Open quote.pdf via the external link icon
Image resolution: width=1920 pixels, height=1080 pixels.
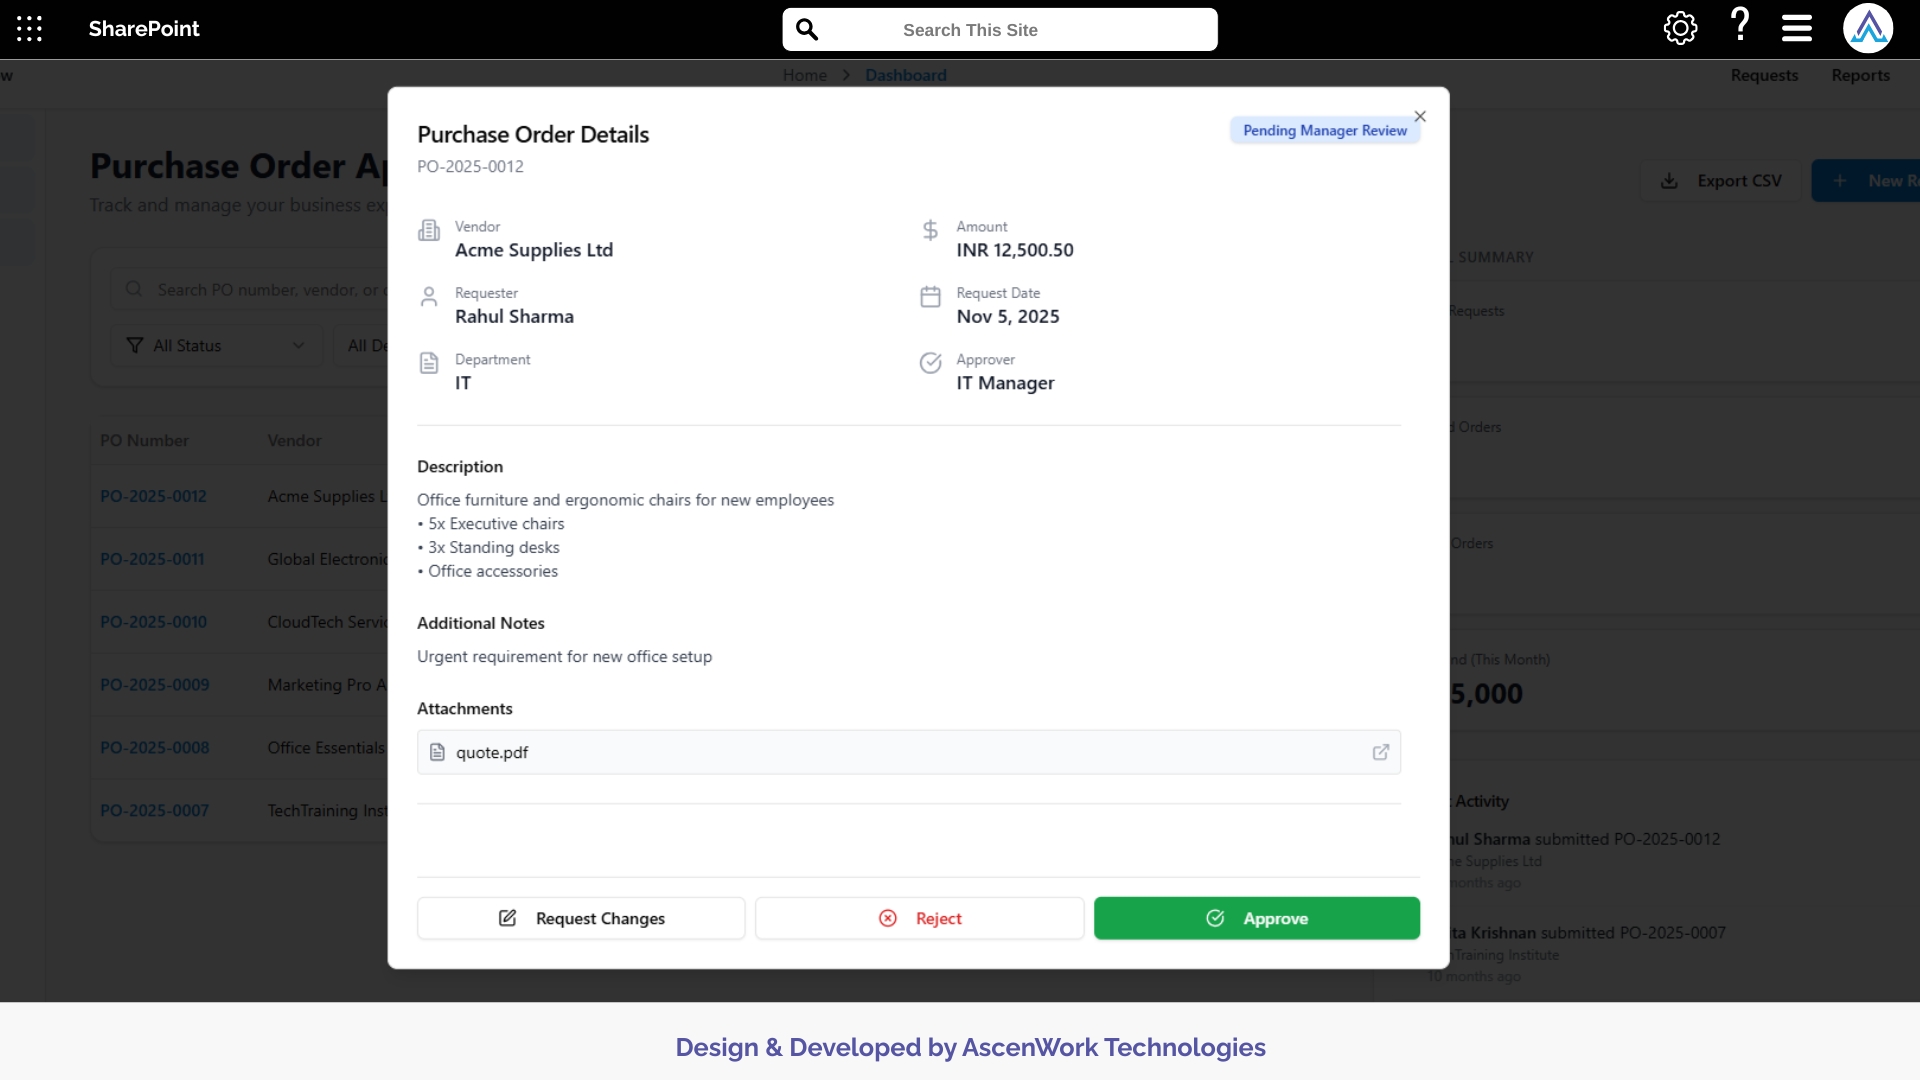1381,752
